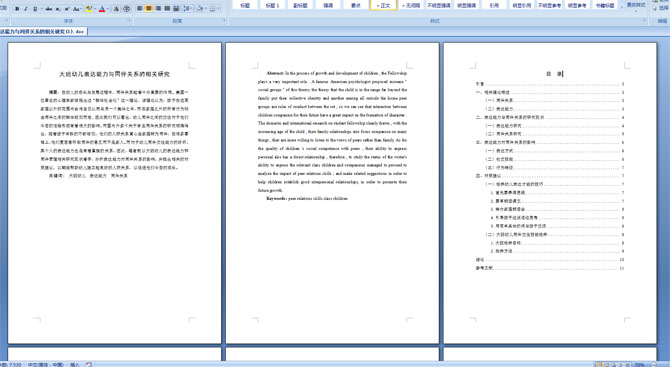670x367 pixels.
Task: Expand line spacing dropdown
Action: 191,9
